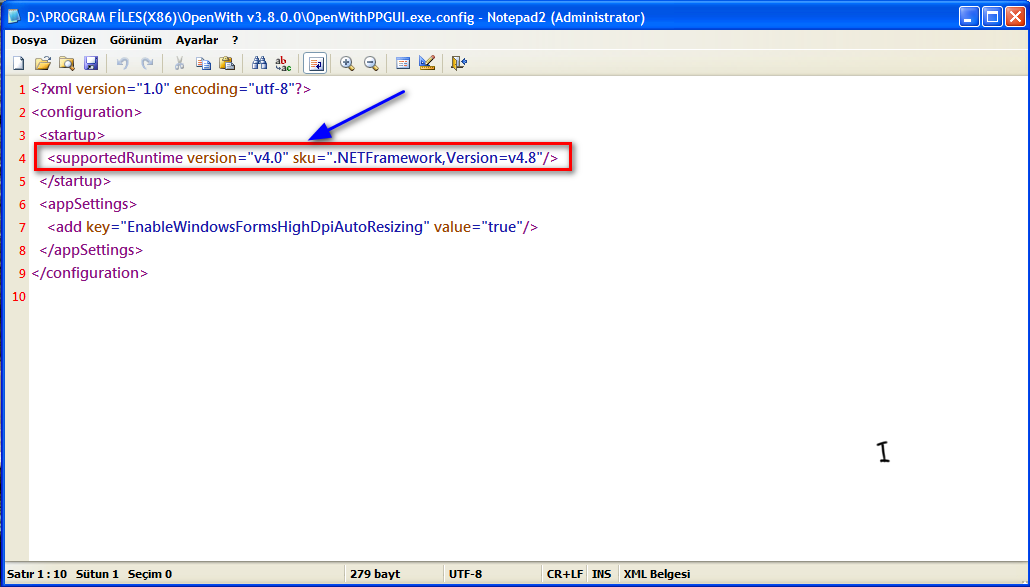Minimize the Notepad2 window
This screenshot has width=1030, height=587.
click(x=969, y=16)
